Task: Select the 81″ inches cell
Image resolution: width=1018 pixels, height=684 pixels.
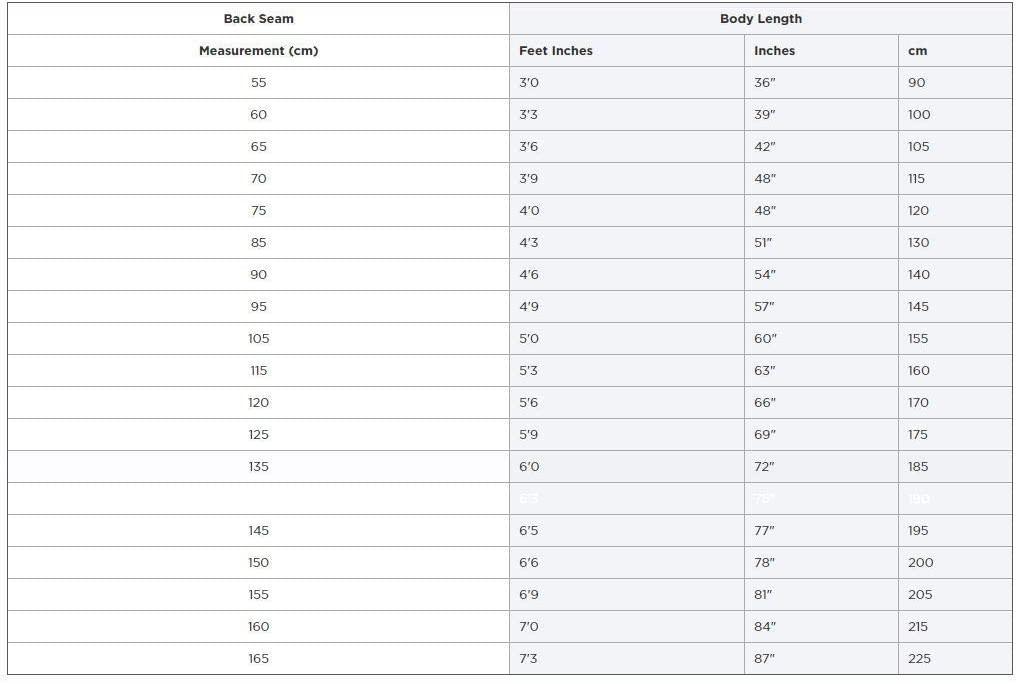Action: click(763, 595)
